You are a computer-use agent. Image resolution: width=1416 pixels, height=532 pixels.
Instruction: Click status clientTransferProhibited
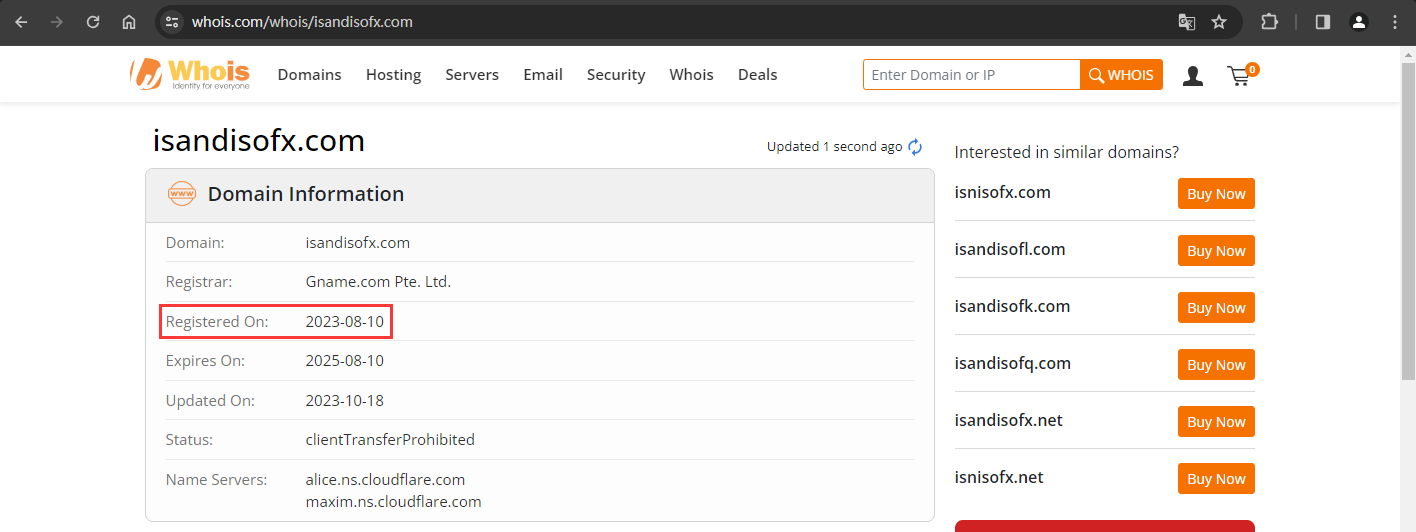click(x=390, y=439)
